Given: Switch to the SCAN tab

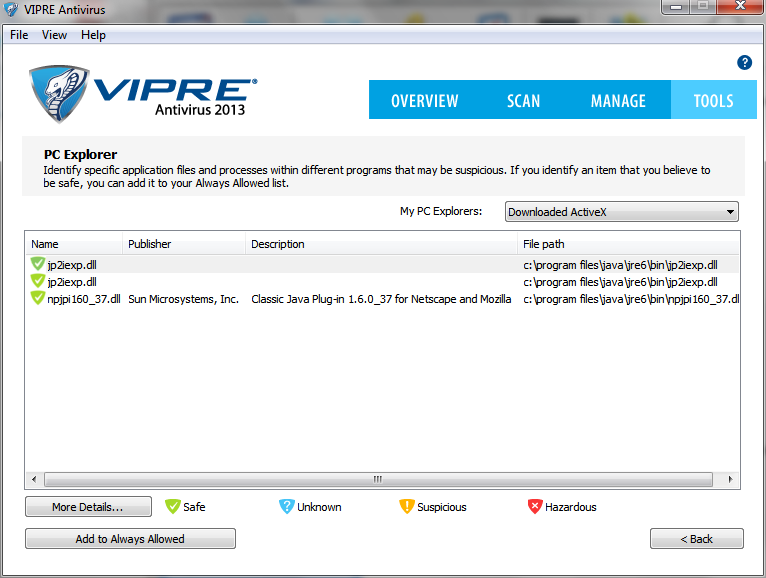Looking at the screenshot, I should [523, 100].
